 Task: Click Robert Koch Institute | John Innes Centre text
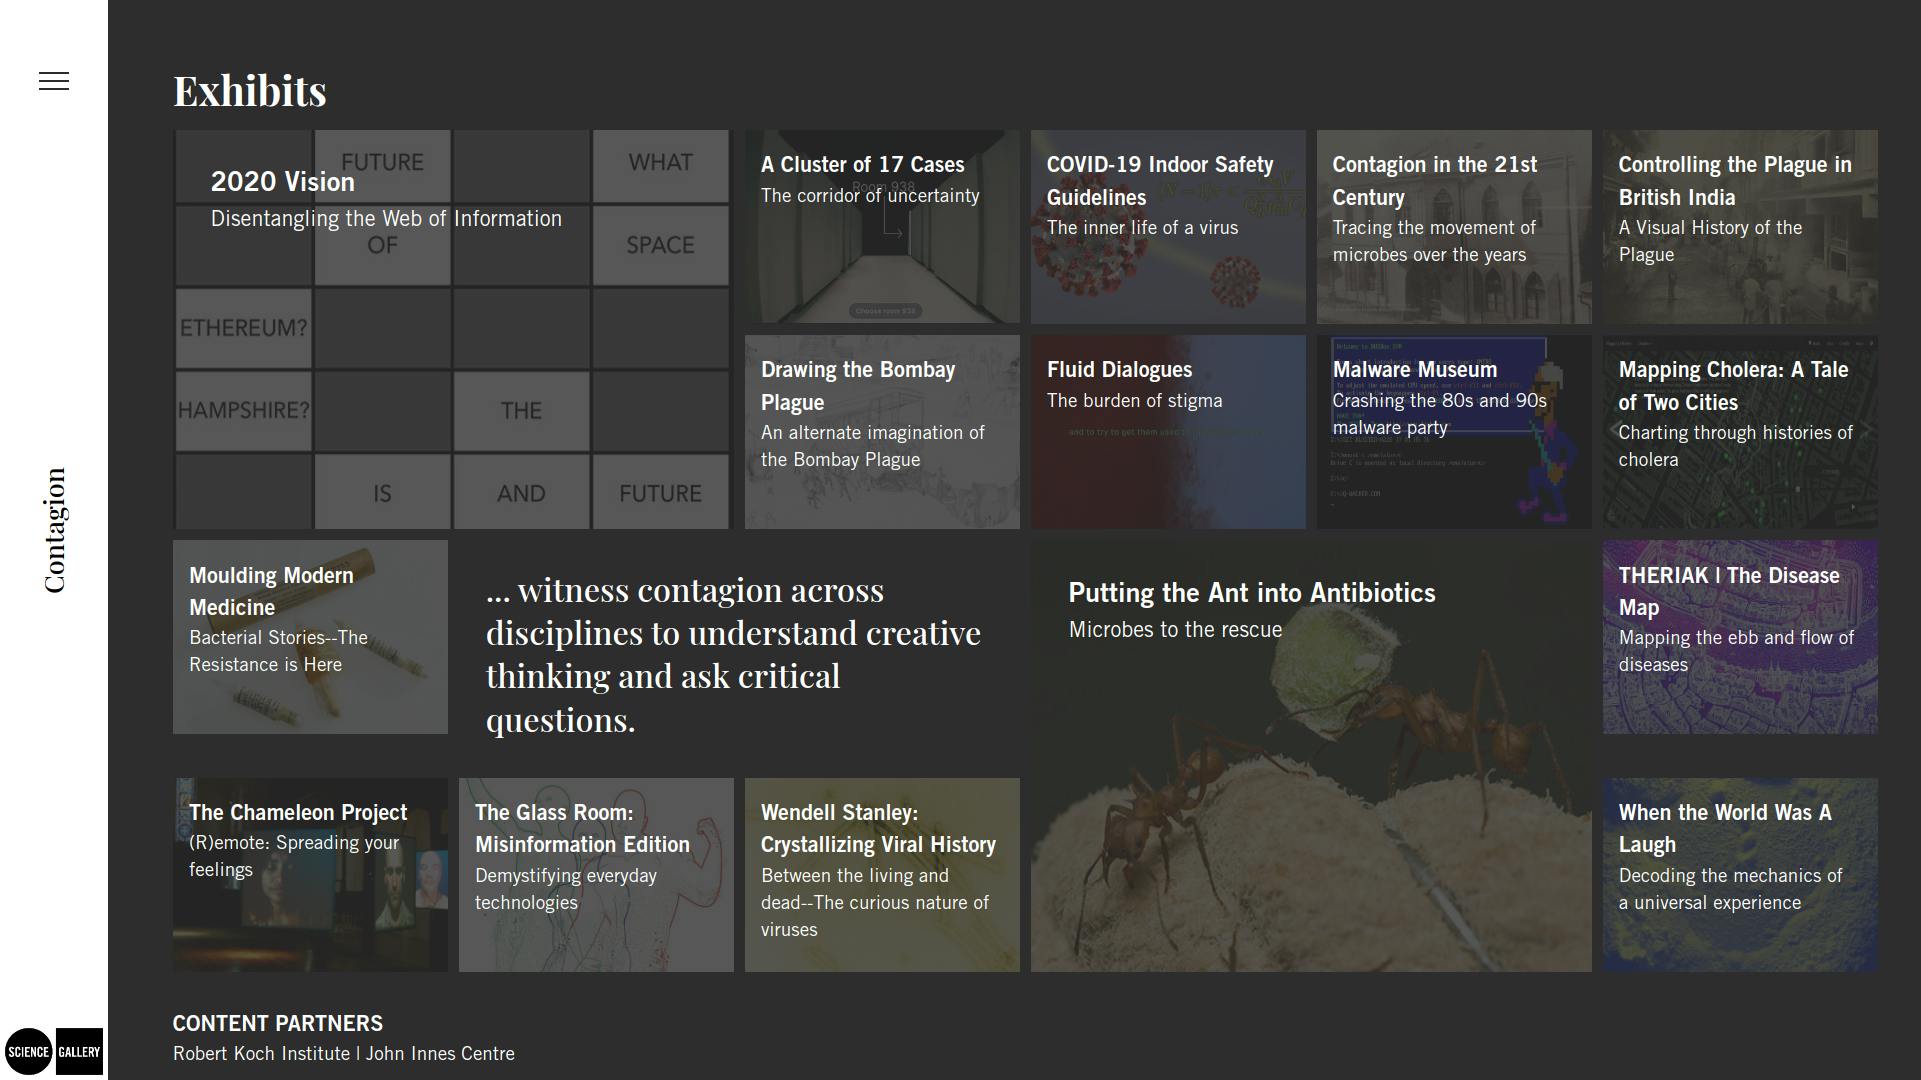(x=344, y=1053)
